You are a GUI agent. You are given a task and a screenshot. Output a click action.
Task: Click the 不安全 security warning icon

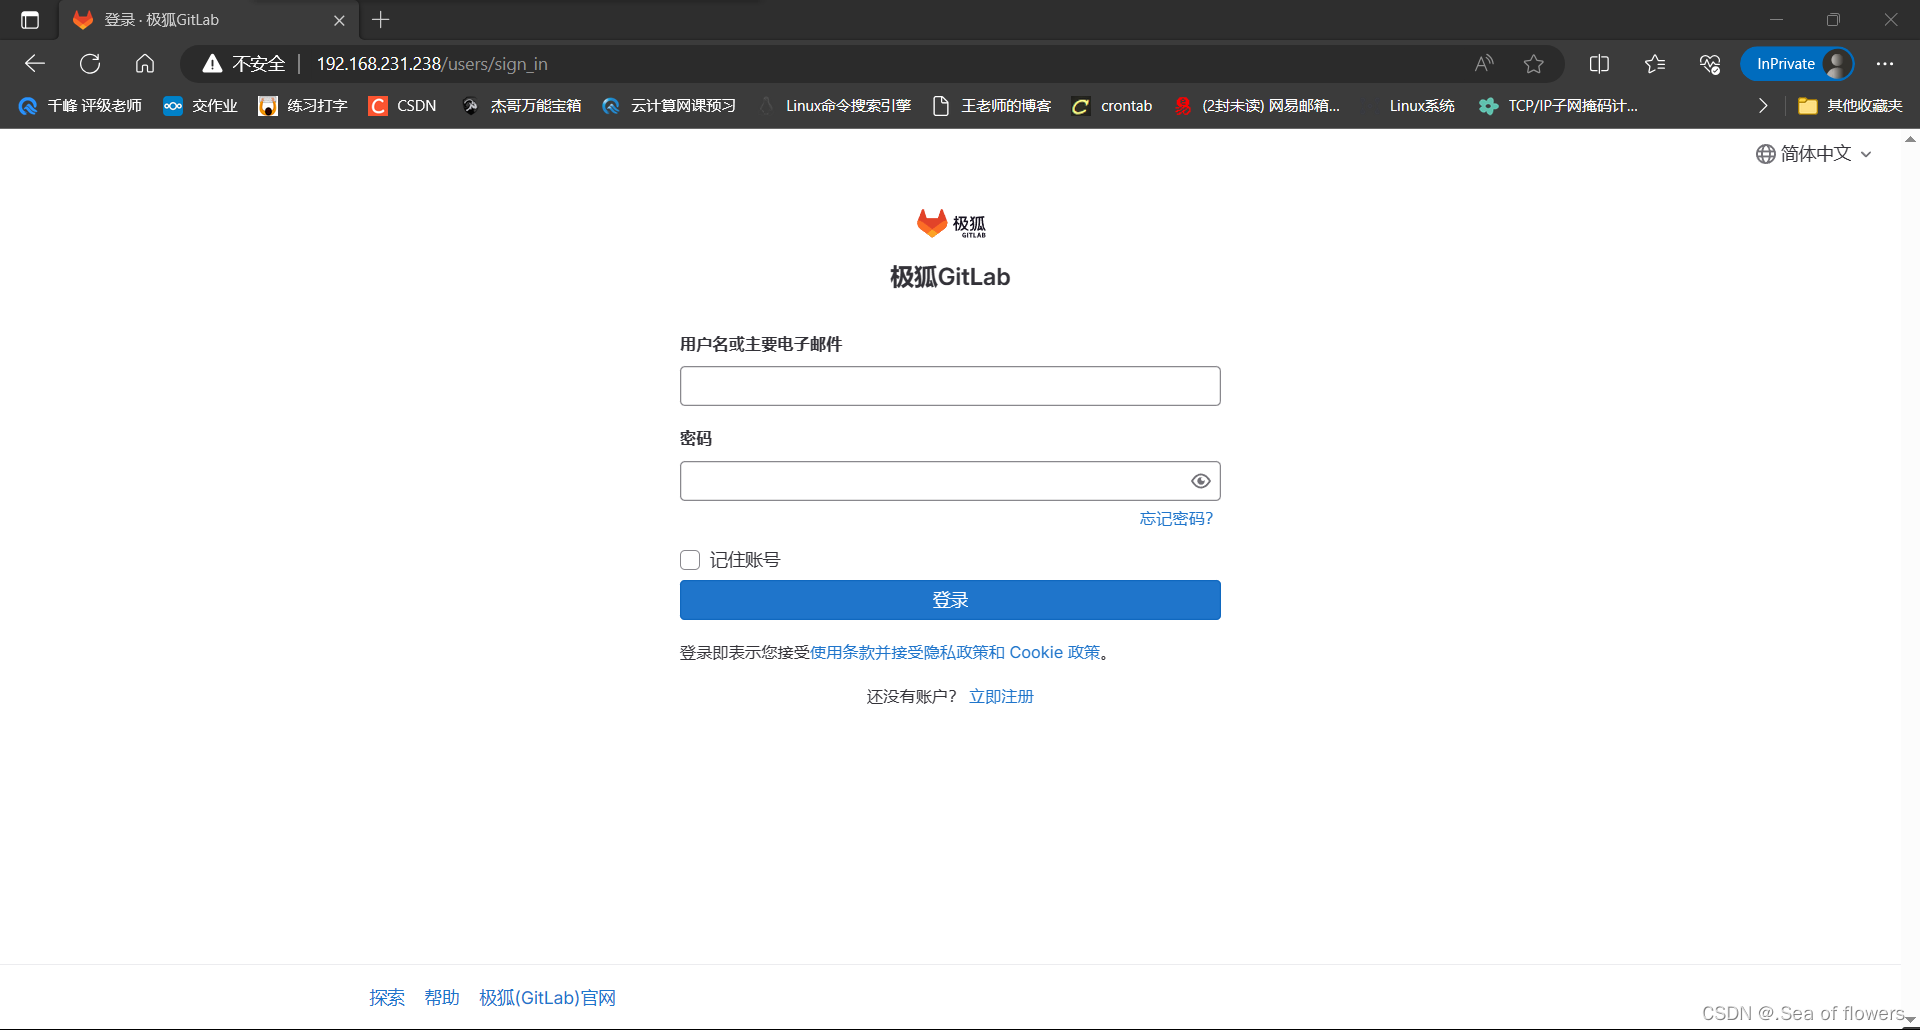(212, 64)
